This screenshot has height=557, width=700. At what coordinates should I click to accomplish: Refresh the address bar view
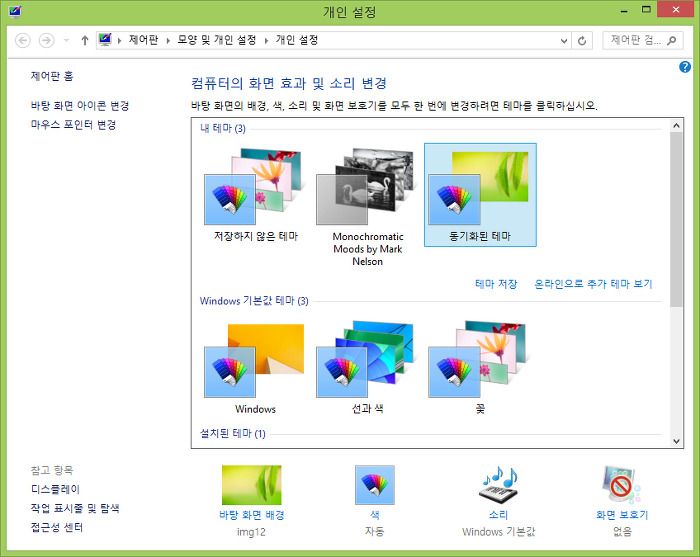(x=582, y=41)
